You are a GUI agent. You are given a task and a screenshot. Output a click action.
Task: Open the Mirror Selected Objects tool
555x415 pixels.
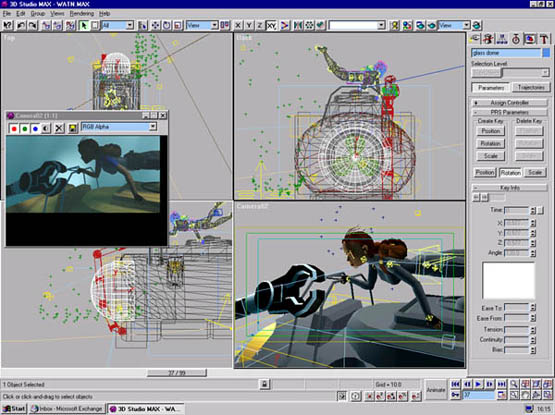click(x=298, y=25)
